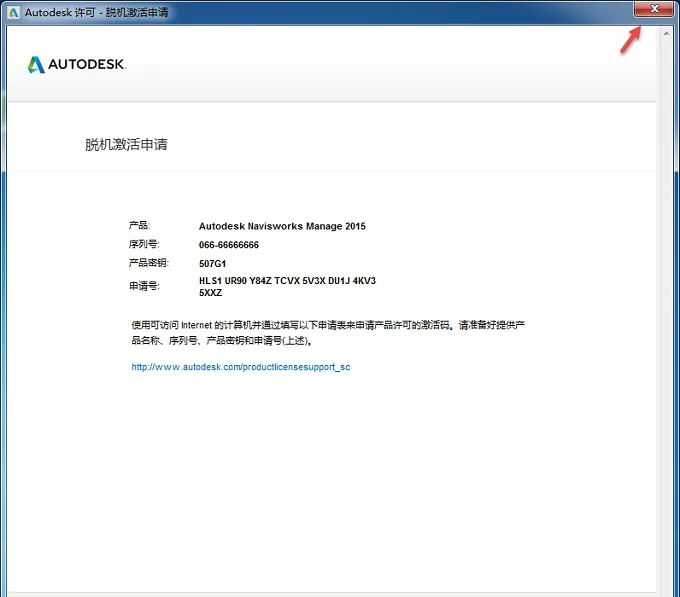Select the serial number 066-66666666
The height and width of the screenshot is (597, 680).
(229, 245)
